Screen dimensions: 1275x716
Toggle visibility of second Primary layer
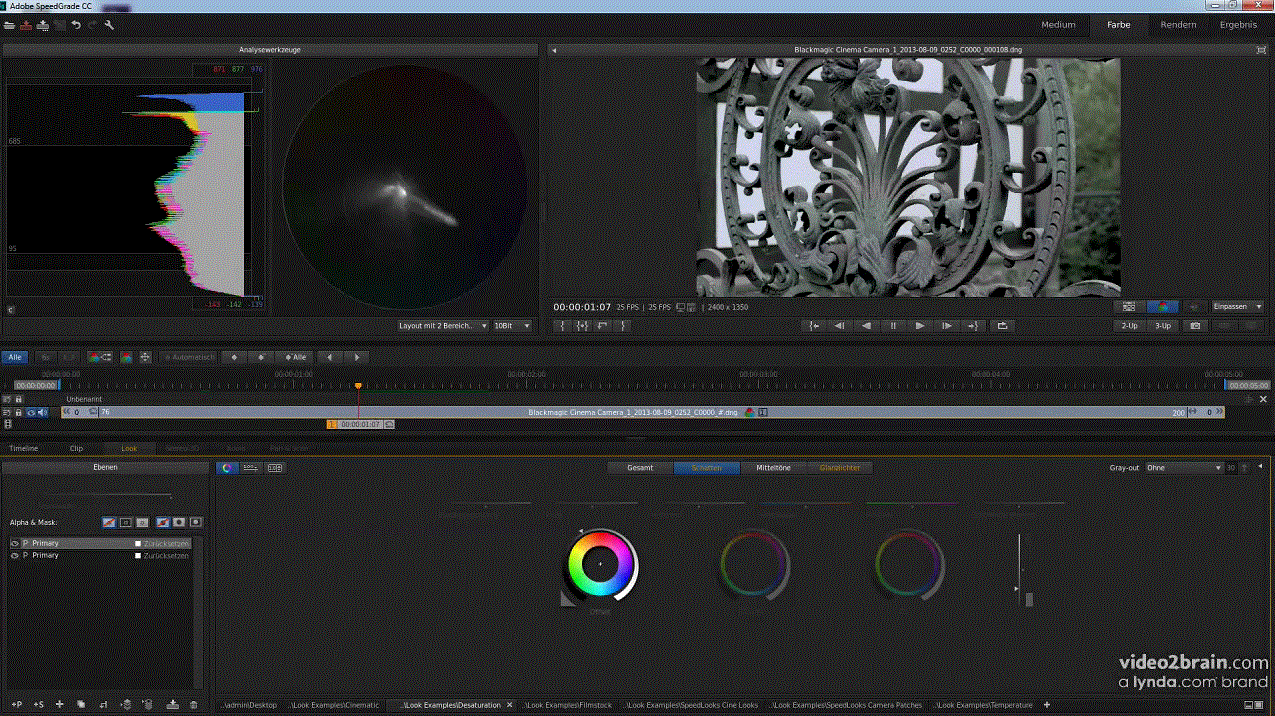[x=14, y=555]
